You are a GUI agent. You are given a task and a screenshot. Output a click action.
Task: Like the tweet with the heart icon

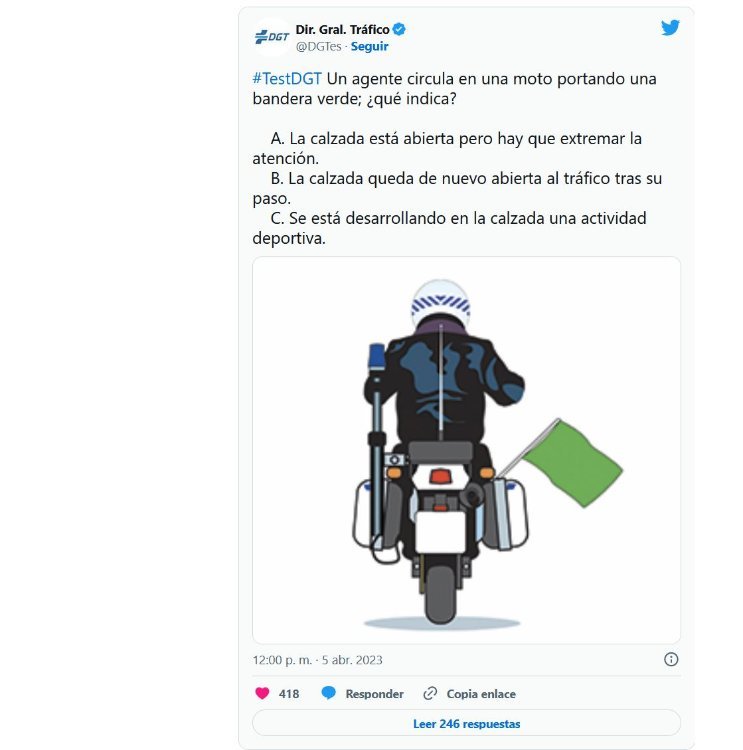pyautogui.click(x=262, y=694)
